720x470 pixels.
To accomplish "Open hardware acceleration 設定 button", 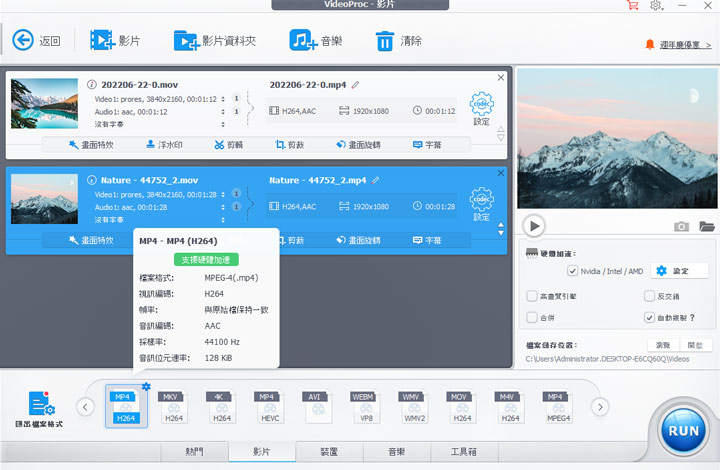I will (x=680, y=271).
